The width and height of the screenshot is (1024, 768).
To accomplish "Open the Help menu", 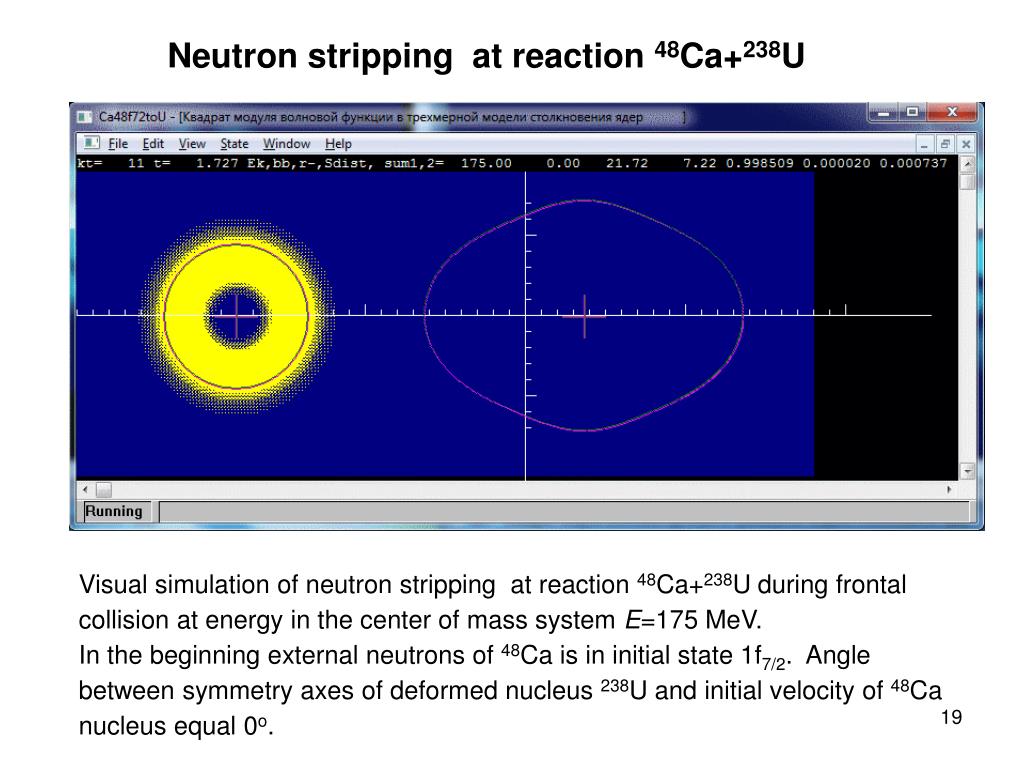I will pos(338,144).
